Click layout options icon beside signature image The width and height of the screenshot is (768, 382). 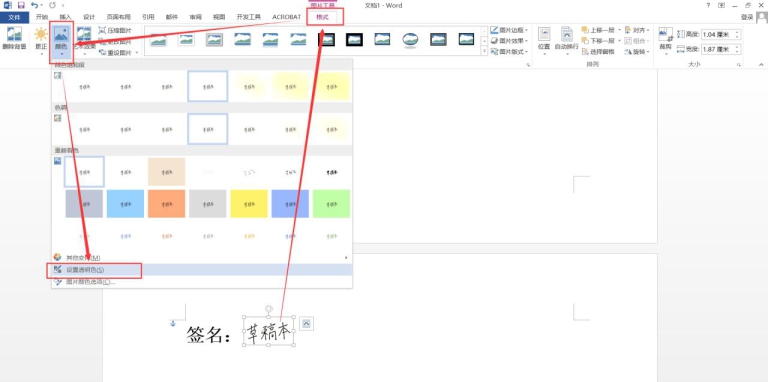tap(307, 323)
